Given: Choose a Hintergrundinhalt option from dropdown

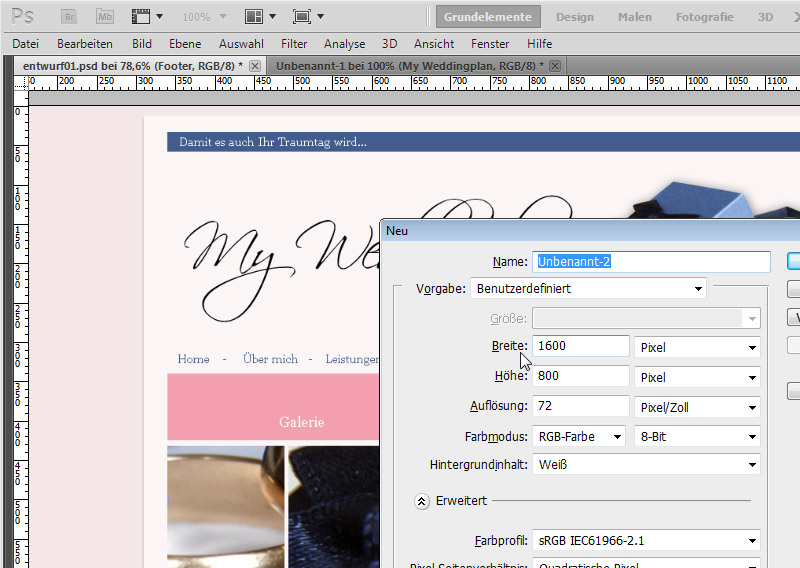Looking at the screenshot, I should 646,465.
